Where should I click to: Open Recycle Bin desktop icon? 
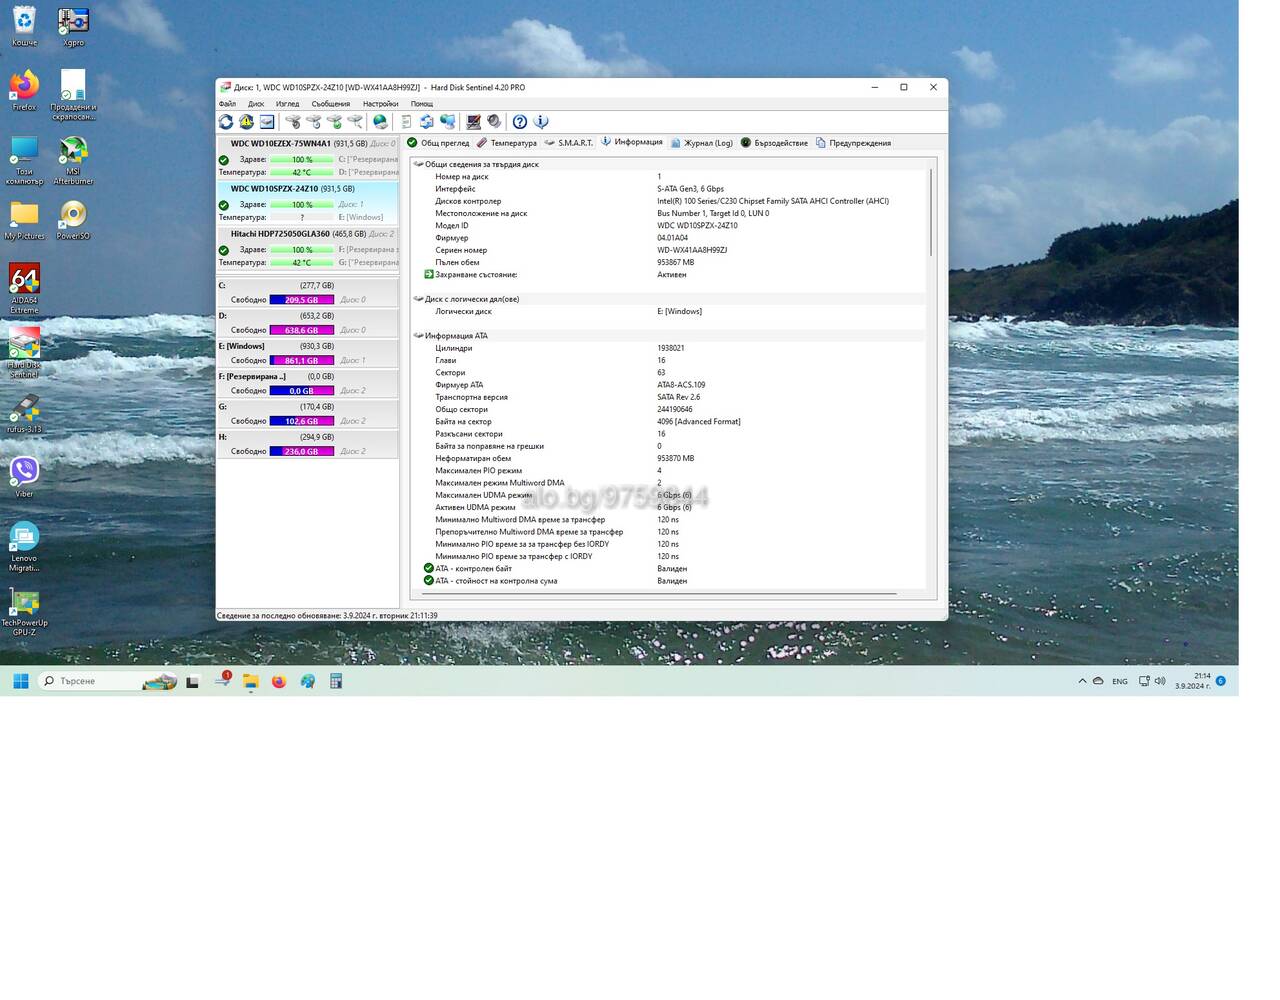24,27
